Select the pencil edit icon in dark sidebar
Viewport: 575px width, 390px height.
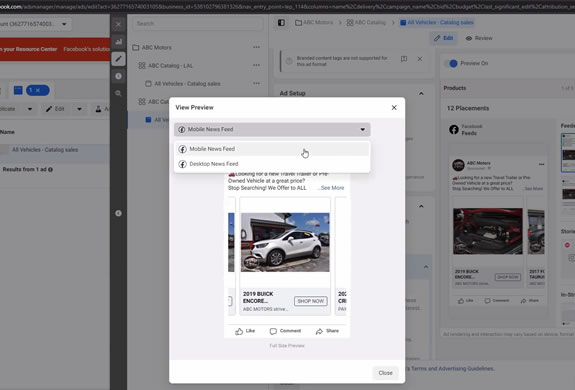click(x=118, y=59)
